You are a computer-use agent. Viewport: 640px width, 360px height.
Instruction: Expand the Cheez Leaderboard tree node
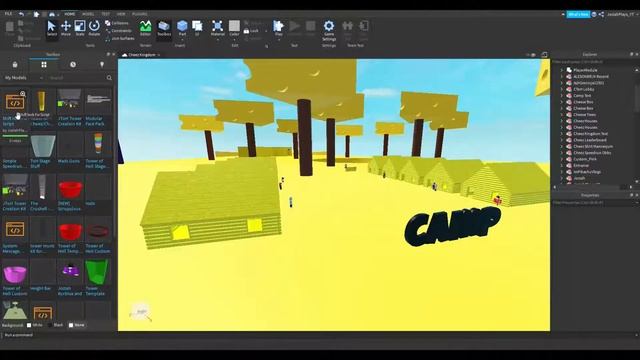coord(562,140)
